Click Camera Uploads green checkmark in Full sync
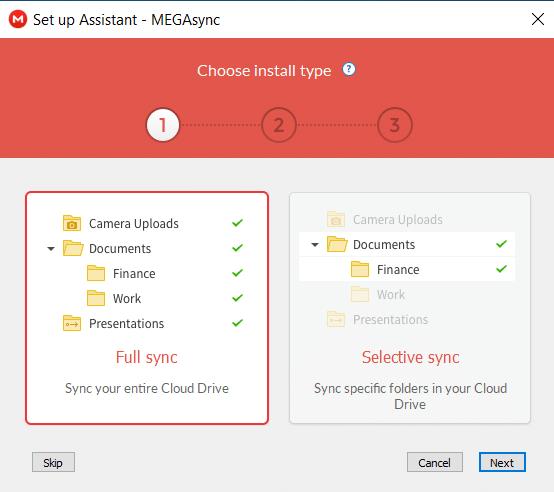This screenshot has height=492, width=554. tap(237, 223)
